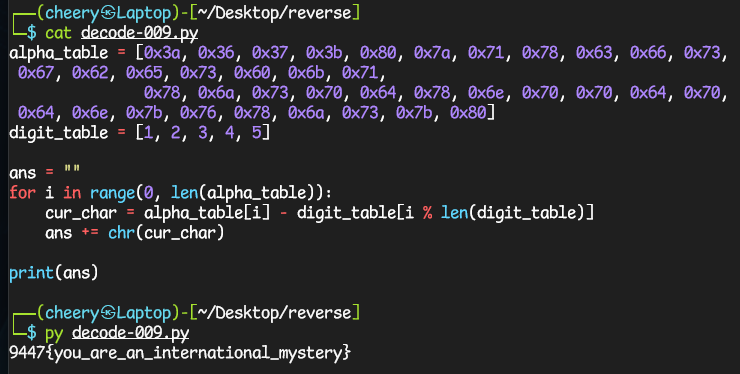The image size is (740, 374).
Task: Click the digit 3 in digit_table list
Action: [x=203, y=132]
